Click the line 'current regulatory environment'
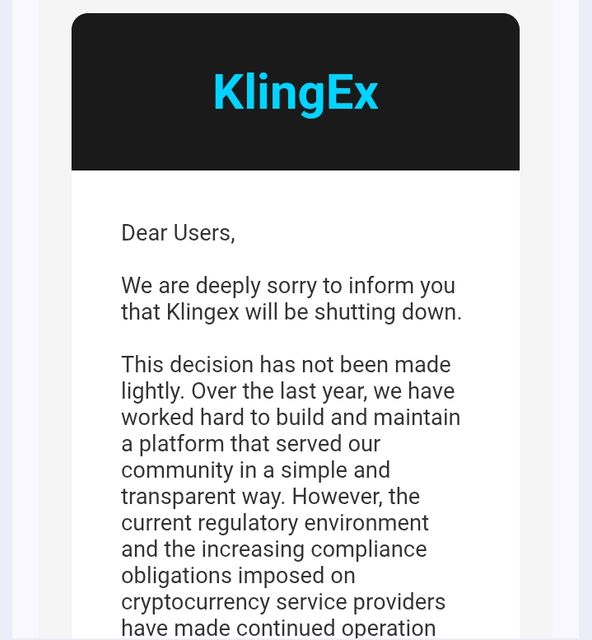Viewport: 592px width, 640px height. (x=275, y=523)
